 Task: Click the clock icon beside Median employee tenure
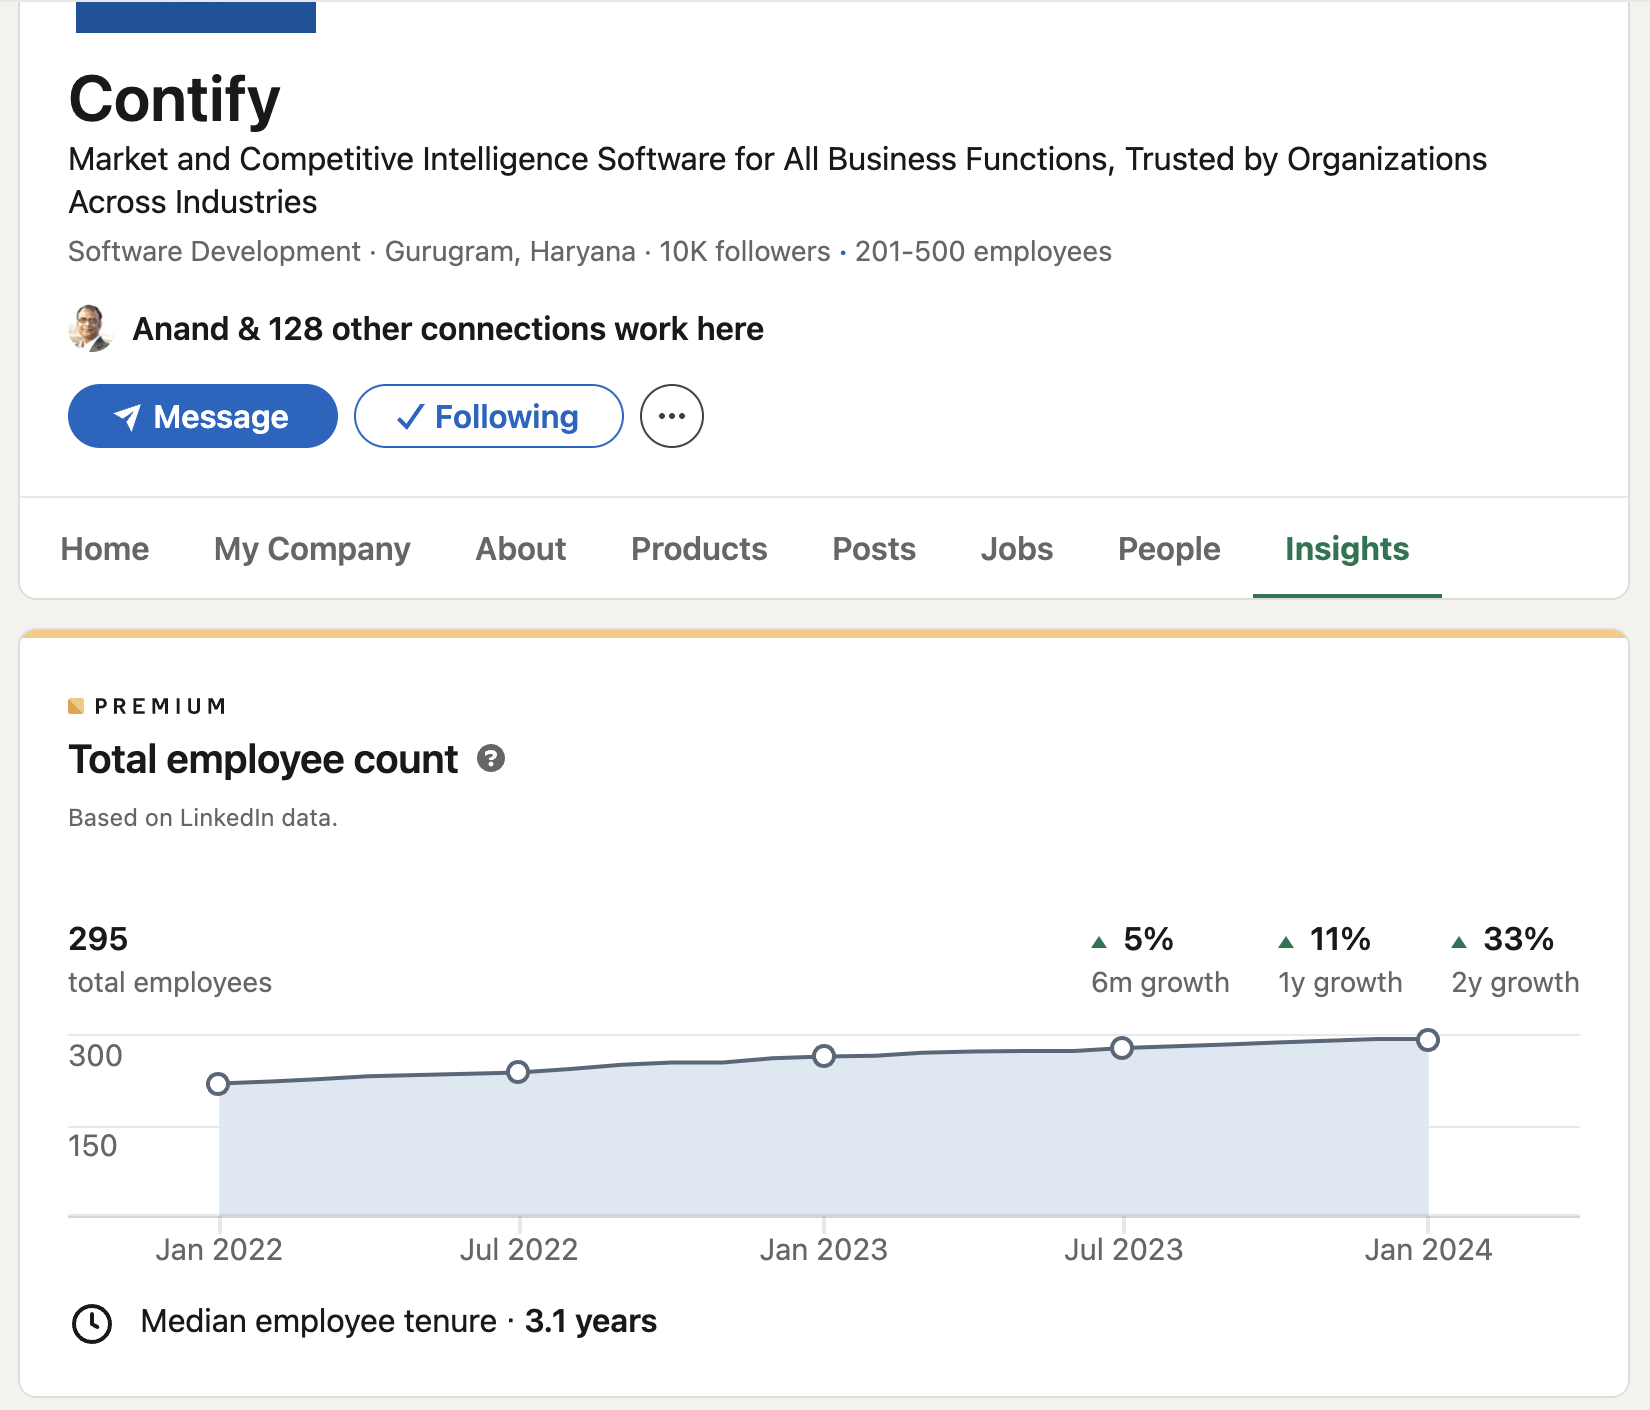(92, 1323)
